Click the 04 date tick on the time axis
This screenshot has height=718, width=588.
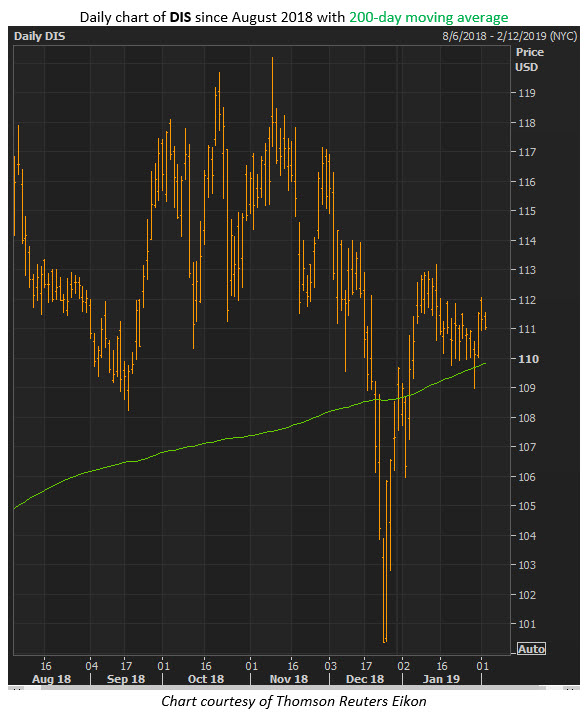pos(92,666)
